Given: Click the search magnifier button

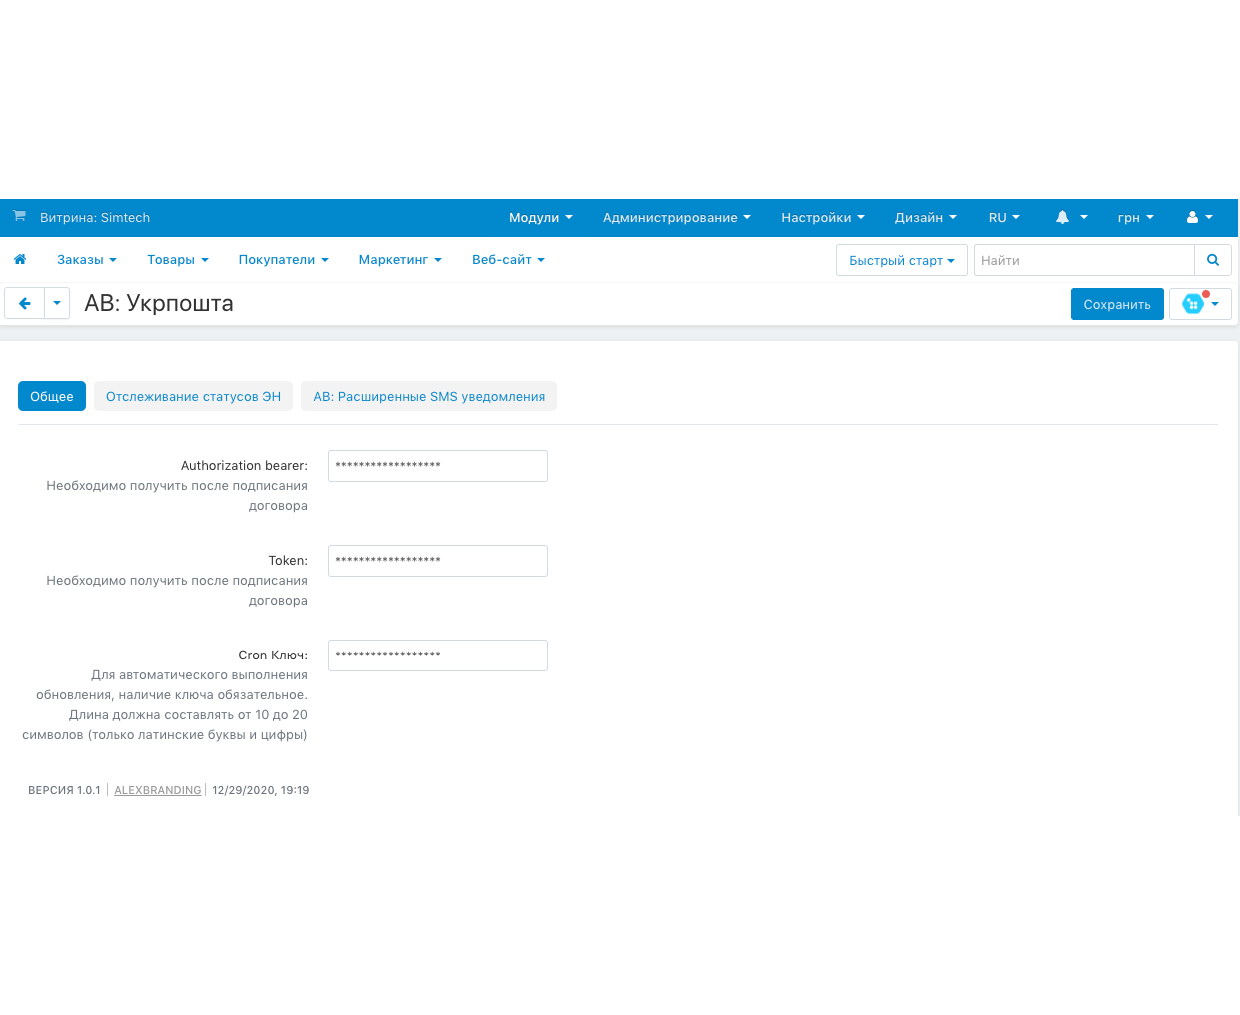Looking at the screenshot, I should (x=1213, y=261).
